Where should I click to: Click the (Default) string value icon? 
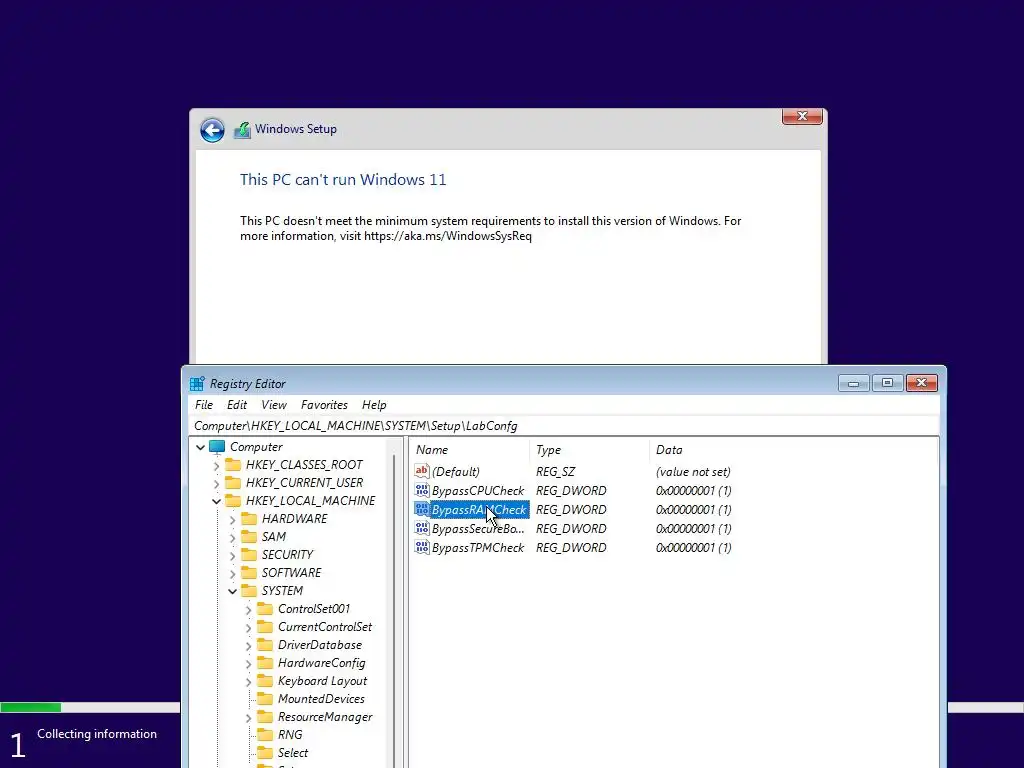(422, 471)
